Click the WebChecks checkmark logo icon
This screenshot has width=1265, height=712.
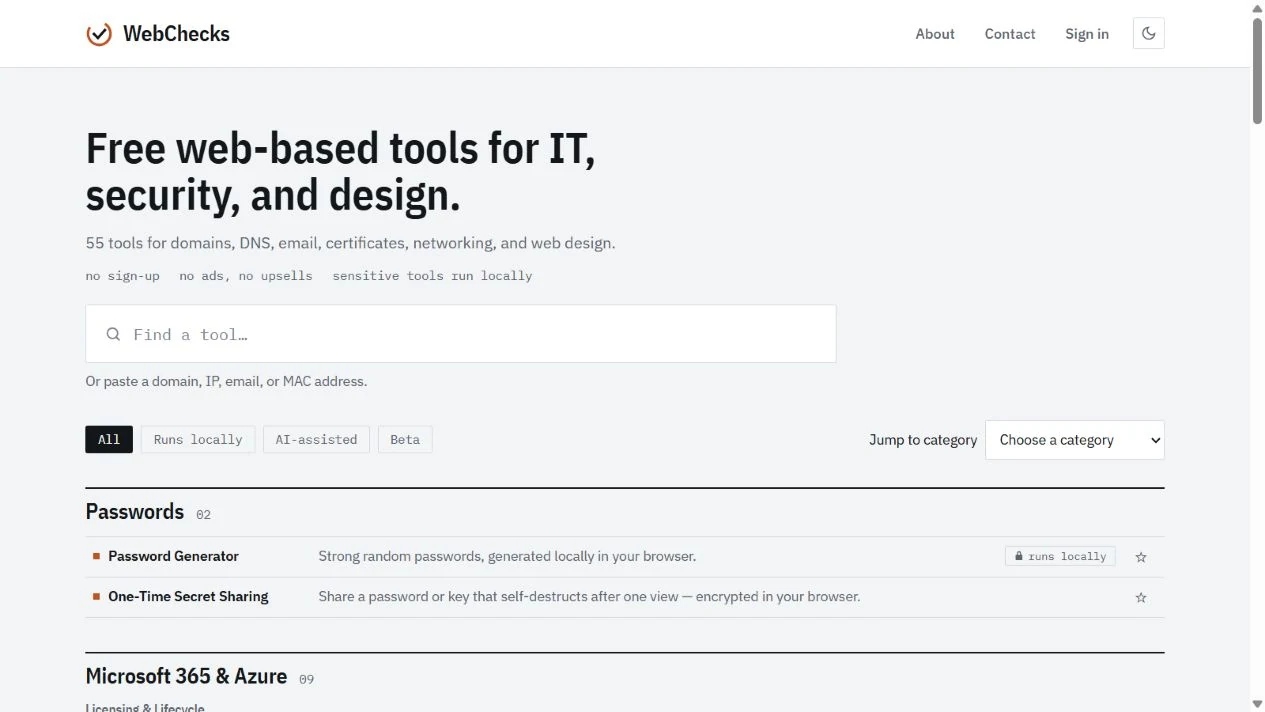[x=99, y=34]
